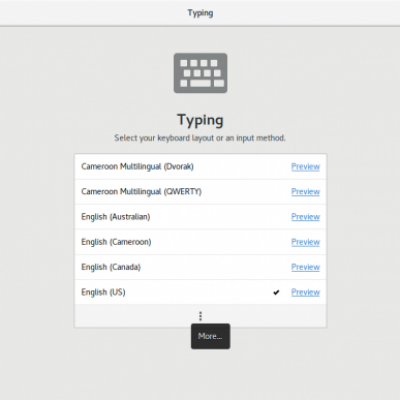400x400 pixels.
Task: Open Preview link for English (US)
Action: click(305, 292)
